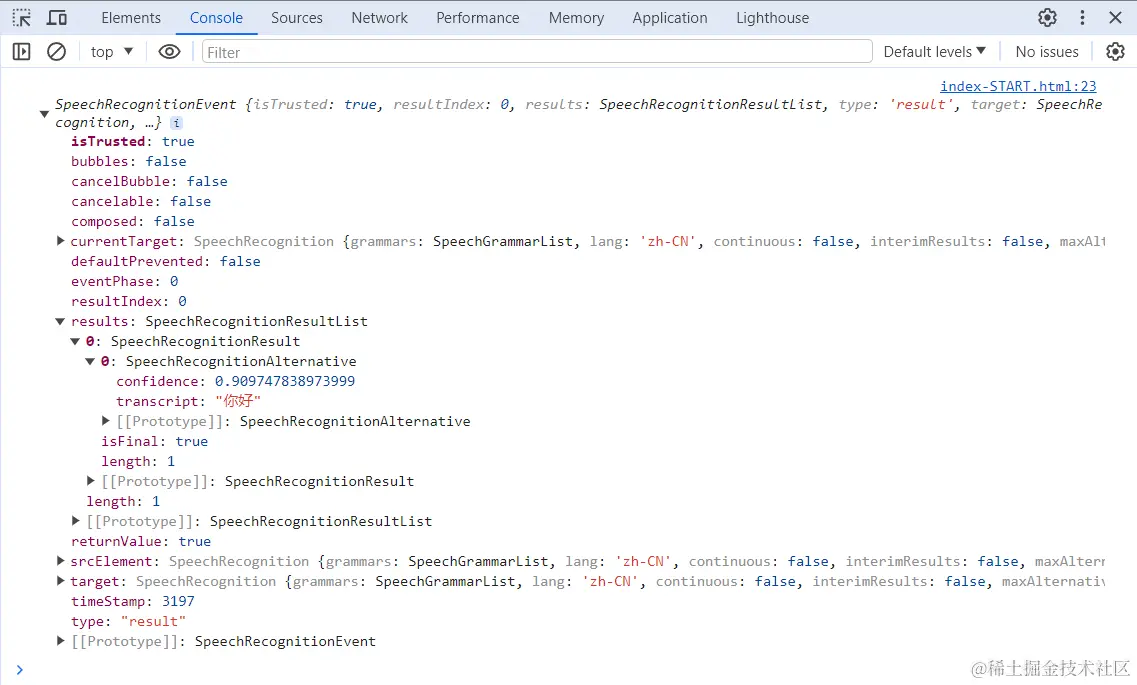Select the Console tab
The width and height of the screenshot is (1137, 685).
(216, 17)
